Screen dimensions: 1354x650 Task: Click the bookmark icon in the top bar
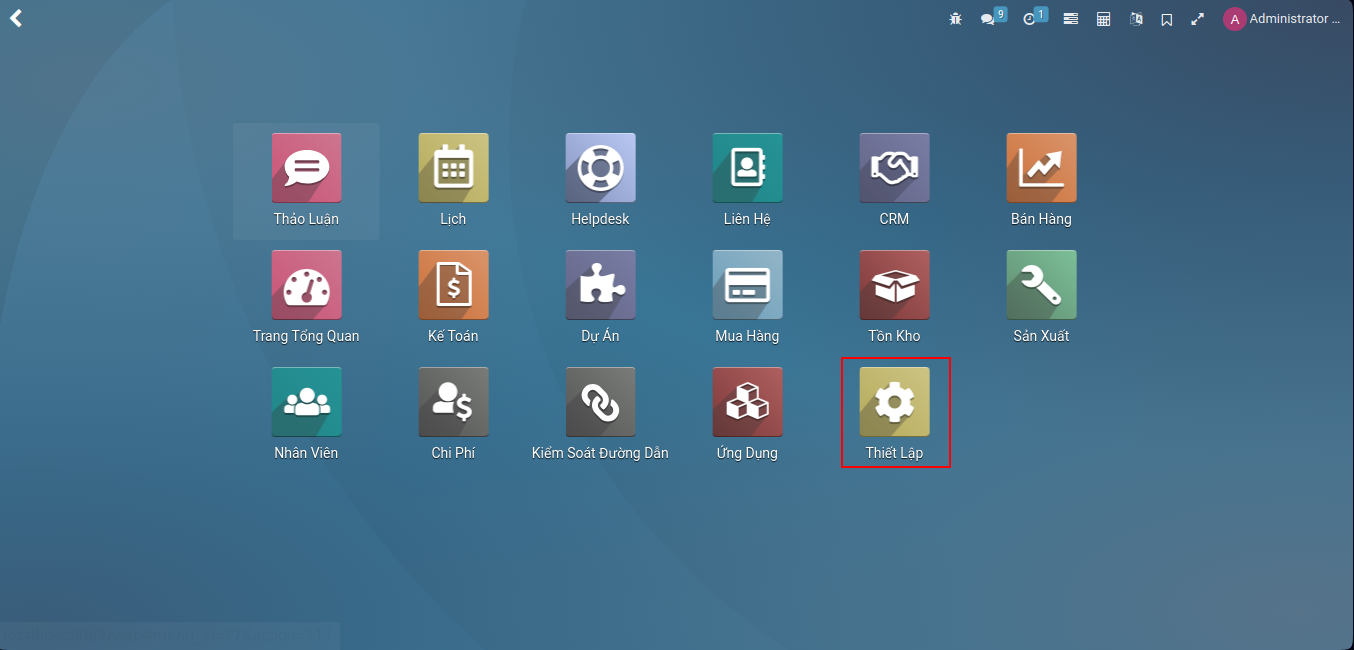click(1166, 19)
